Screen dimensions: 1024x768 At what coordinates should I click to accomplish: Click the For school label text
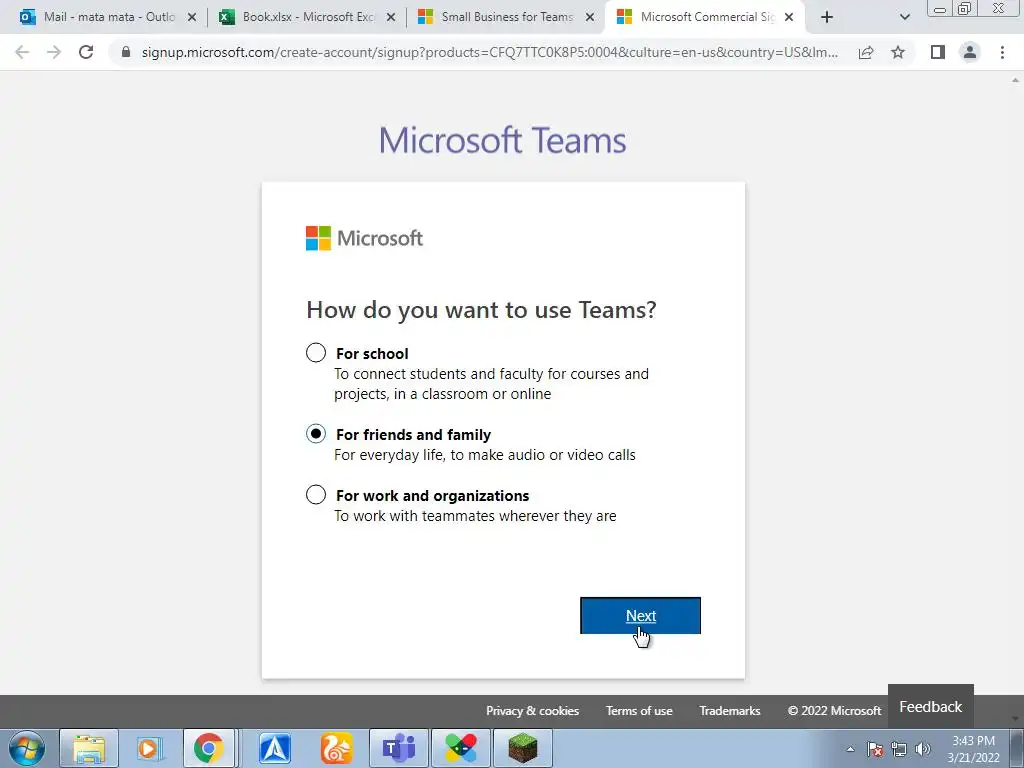[x=372, y=353]
